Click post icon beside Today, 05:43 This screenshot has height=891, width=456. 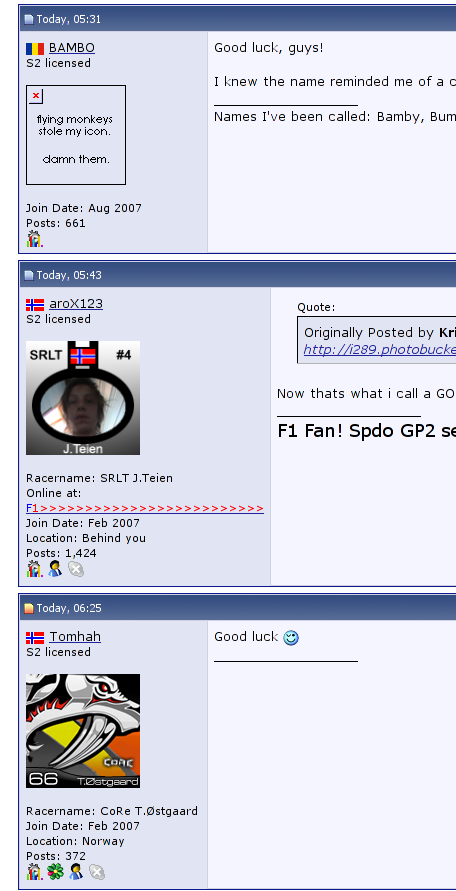[x=28, y=275]
